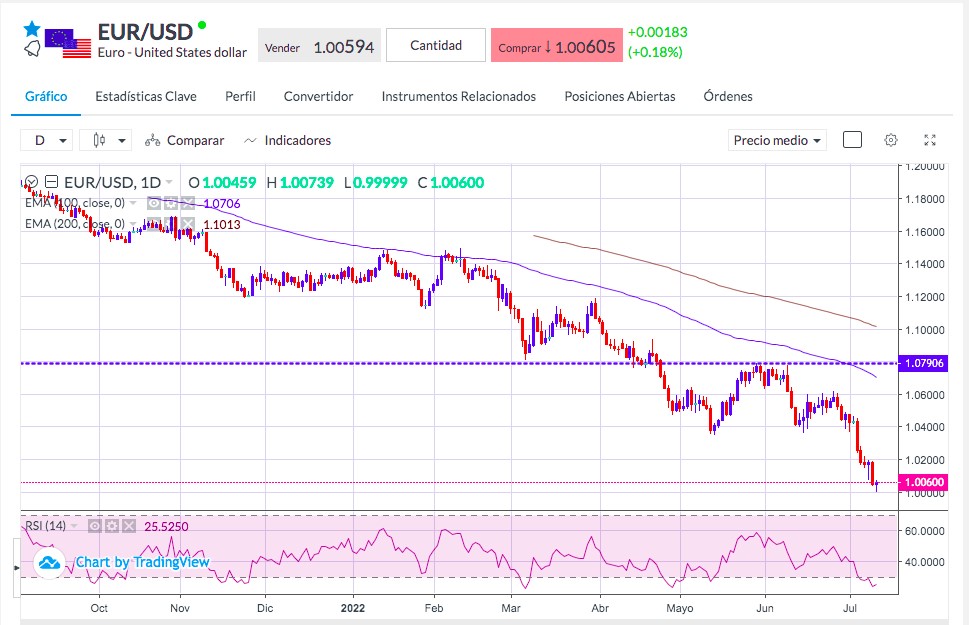Viewport: 969px width, 625px height.
Task: Open RSI (14) settings gear
Action: [112, 526]
